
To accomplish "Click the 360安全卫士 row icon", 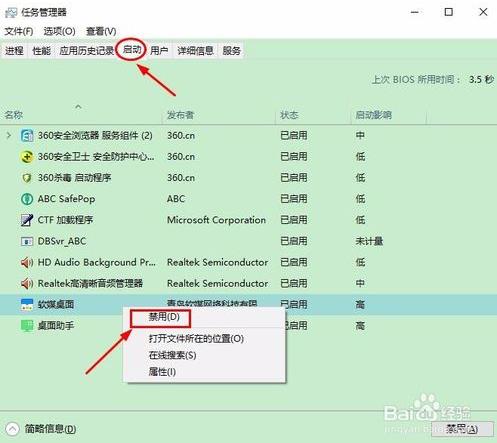I will [x=27, y=157].
